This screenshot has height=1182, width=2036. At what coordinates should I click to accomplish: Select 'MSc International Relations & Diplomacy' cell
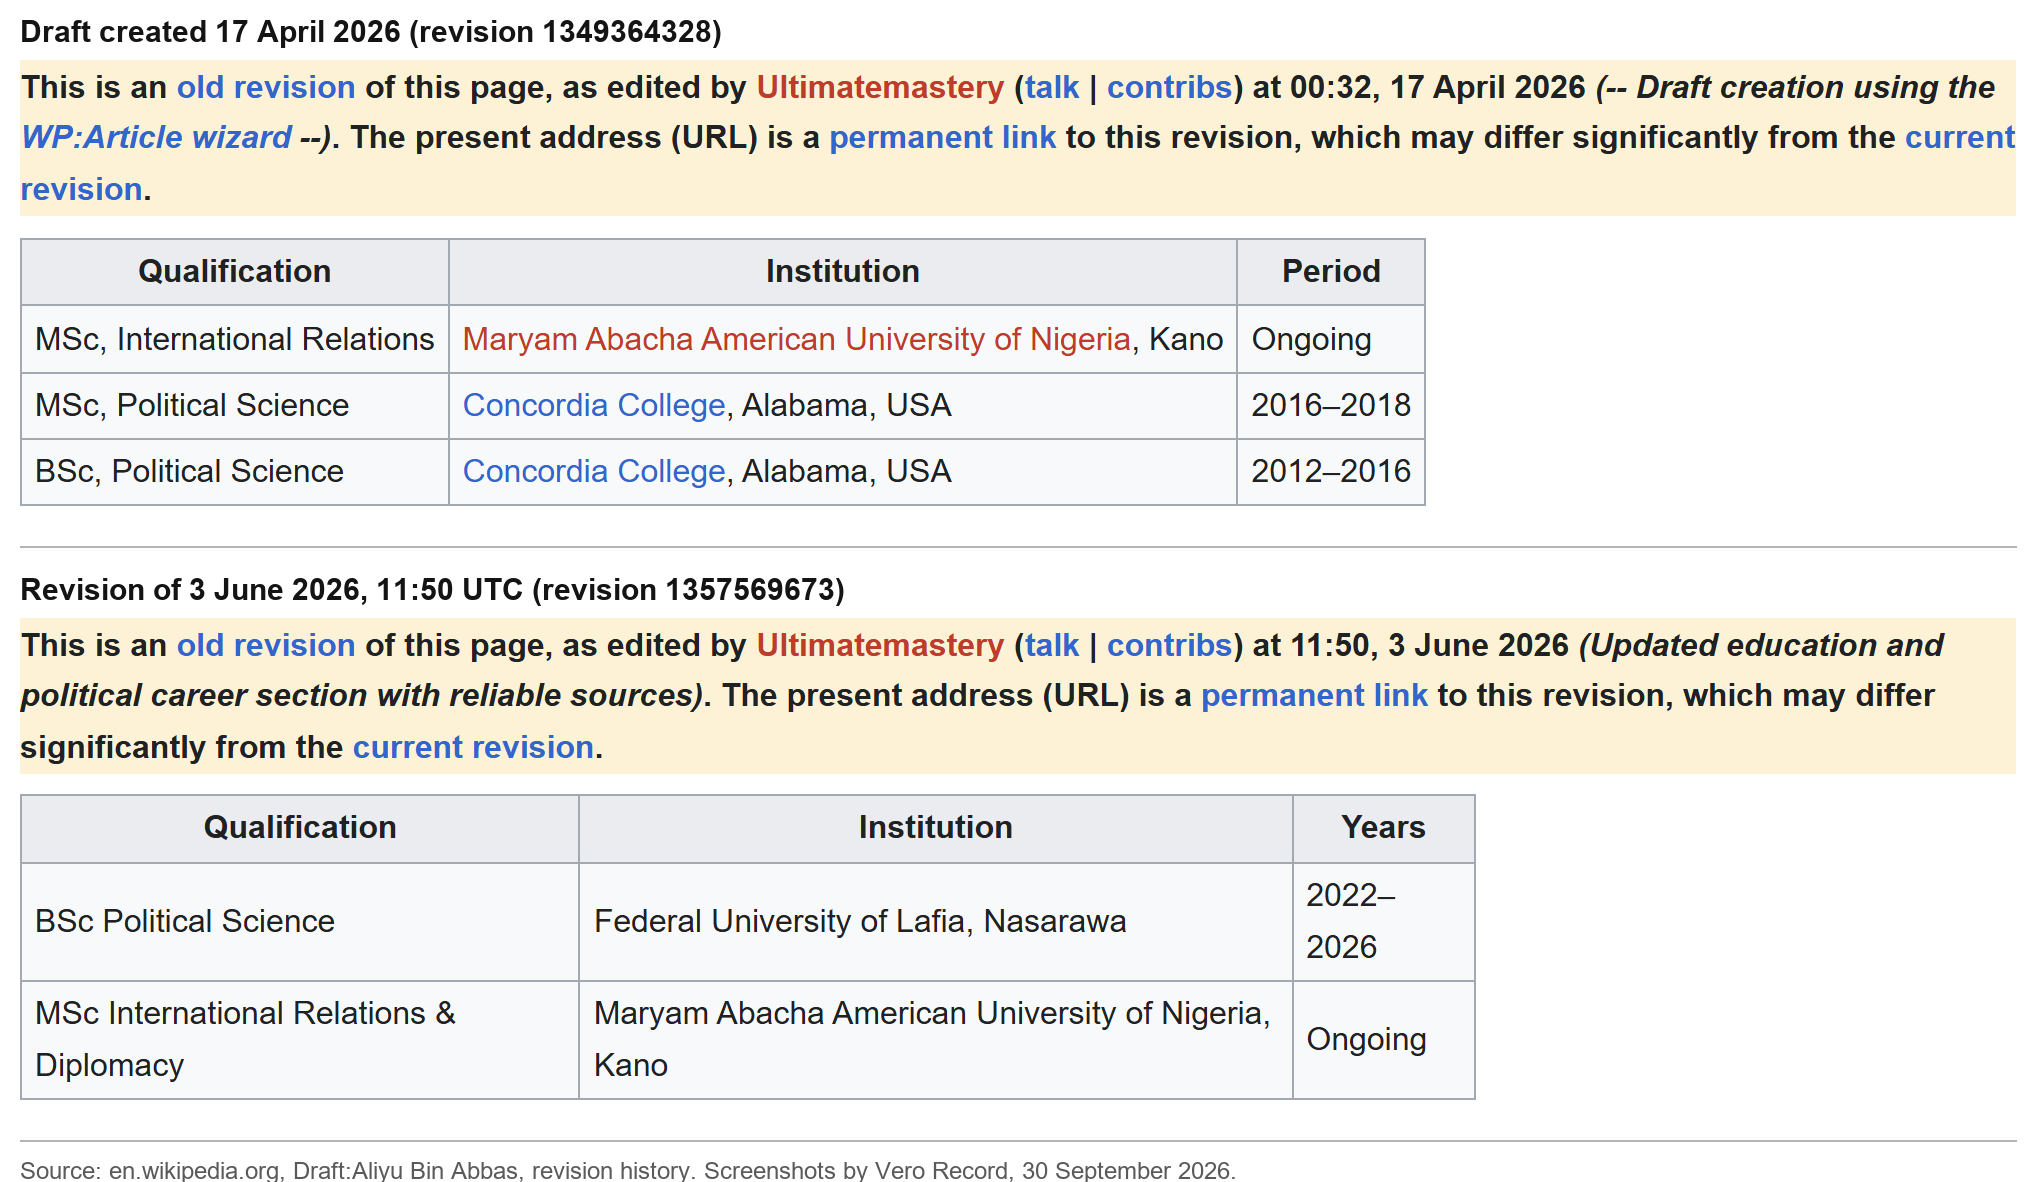click(300, 1040)
